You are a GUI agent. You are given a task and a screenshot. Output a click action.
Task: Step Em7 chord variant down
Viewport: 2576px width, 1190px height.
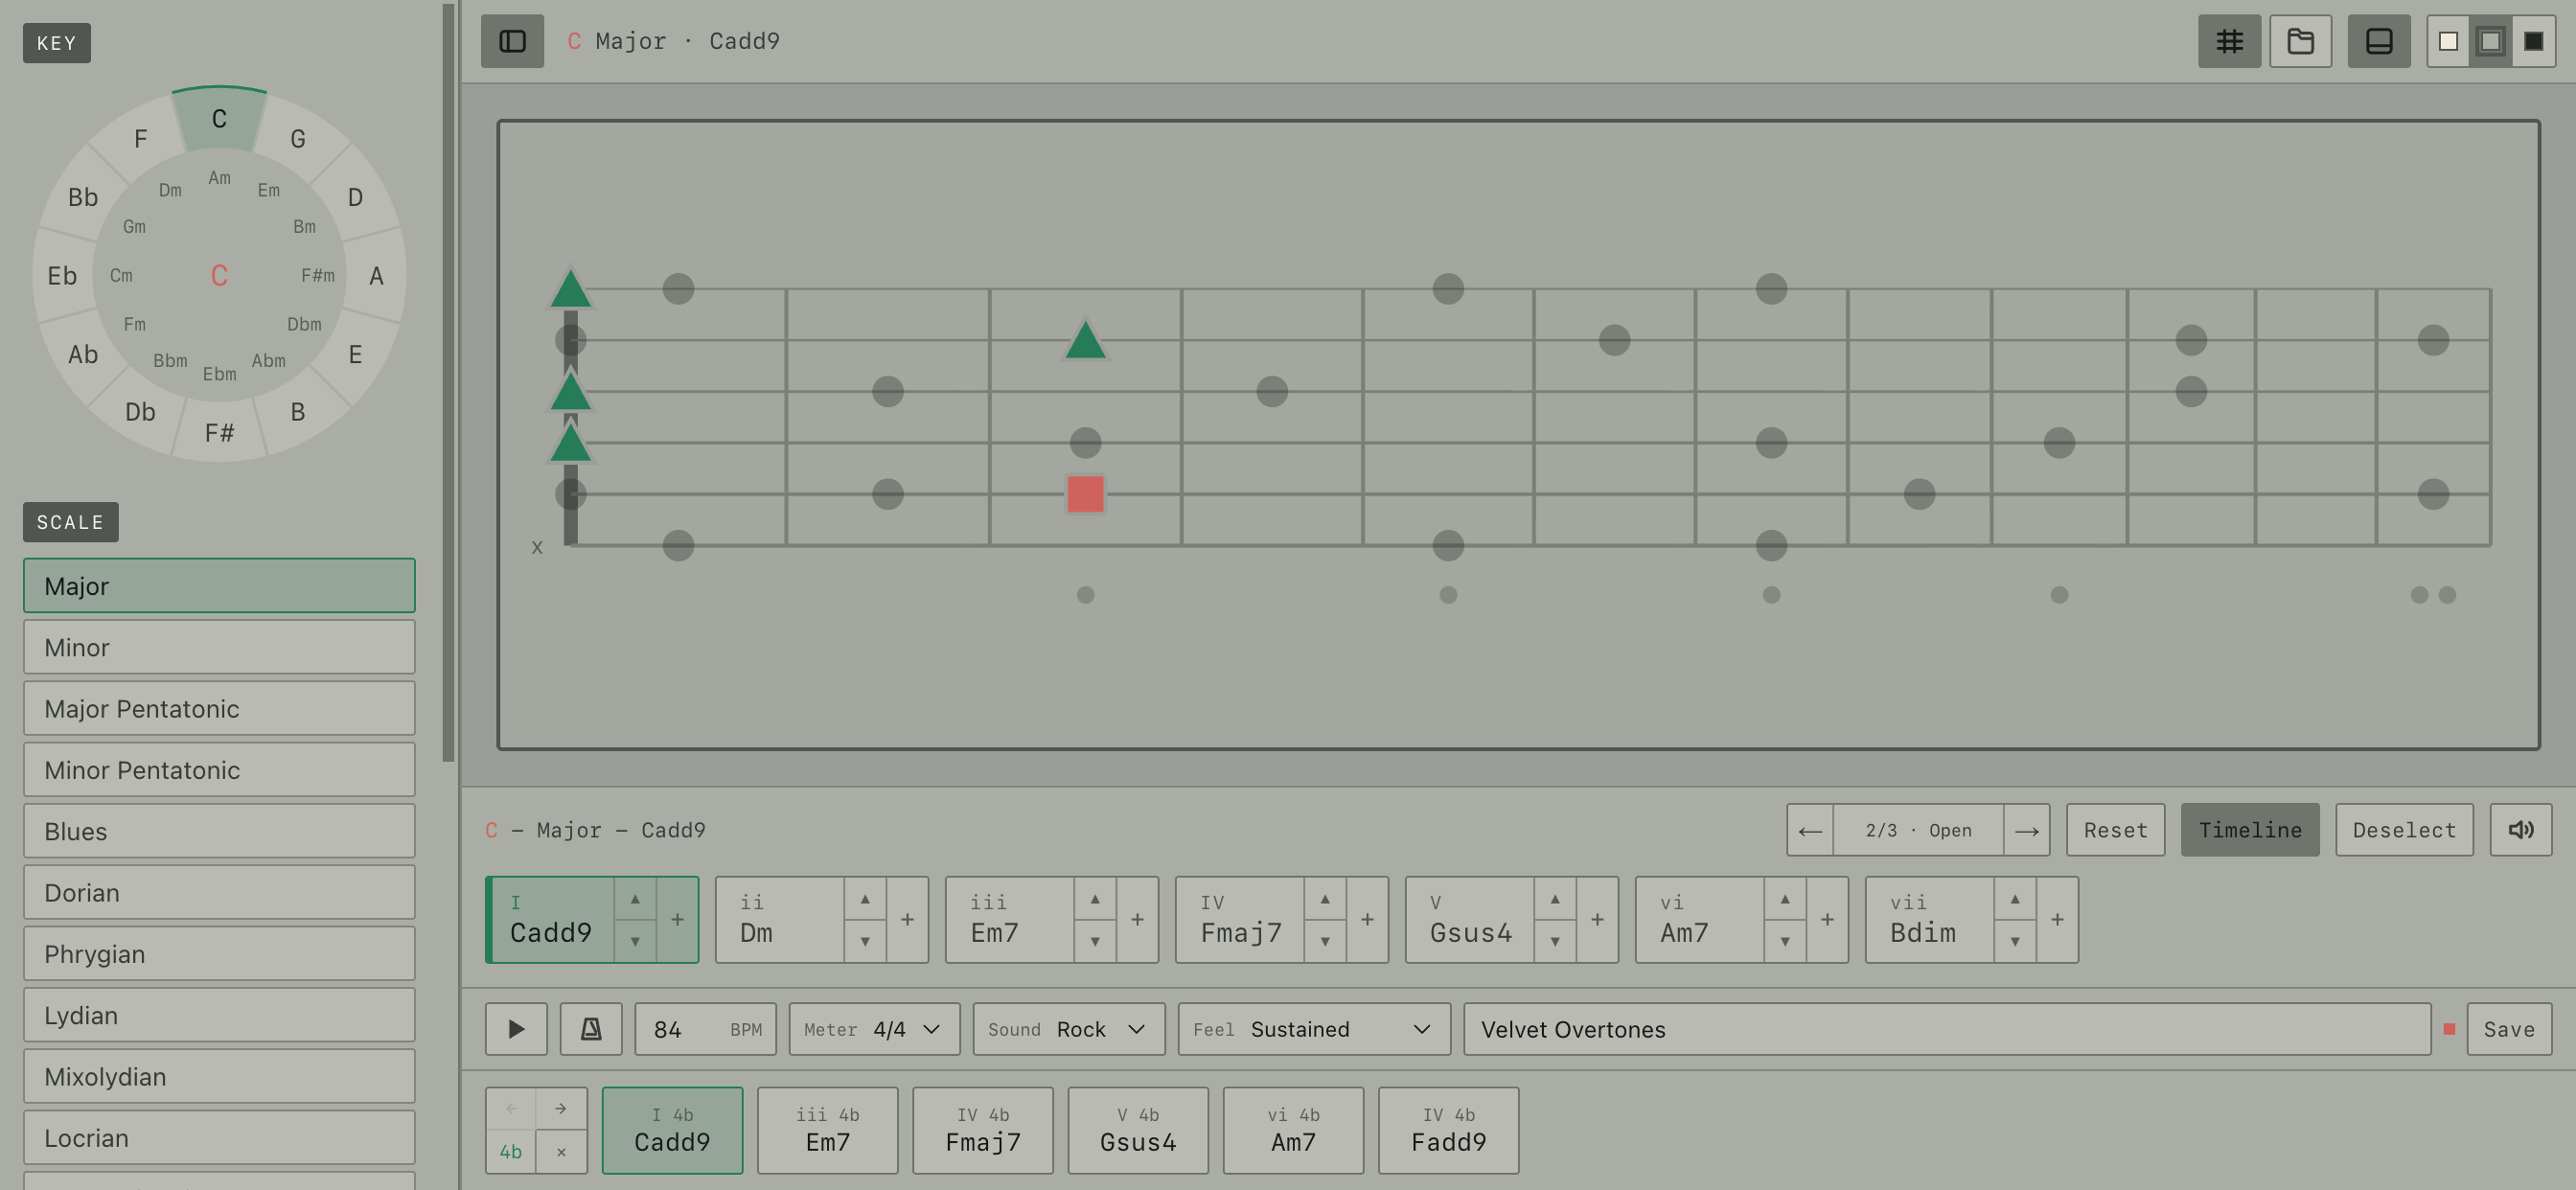(1095, 942)
